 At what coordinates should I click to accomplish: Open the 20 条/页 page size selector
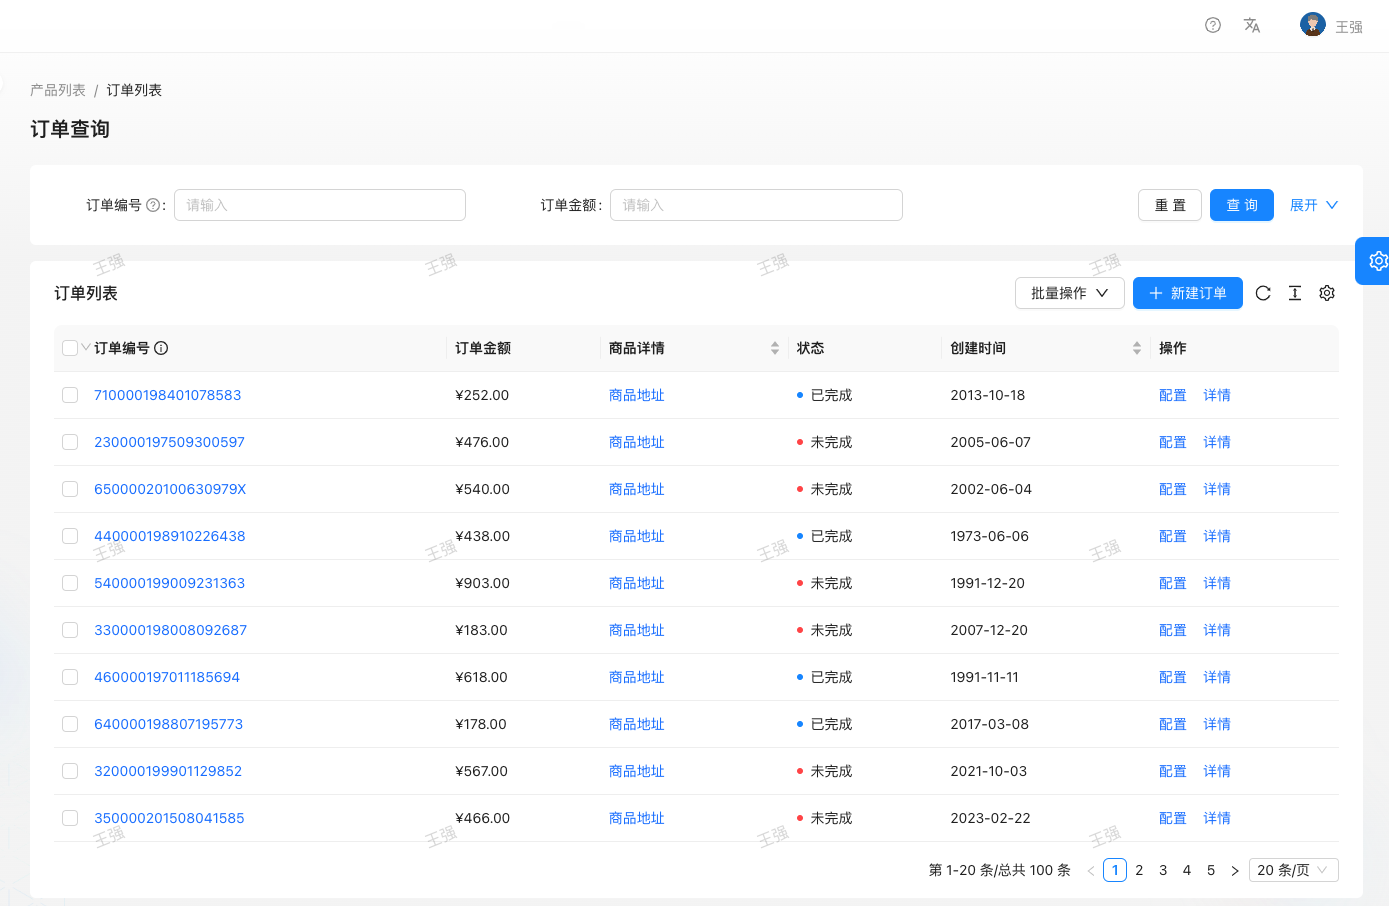[1294, 870]
